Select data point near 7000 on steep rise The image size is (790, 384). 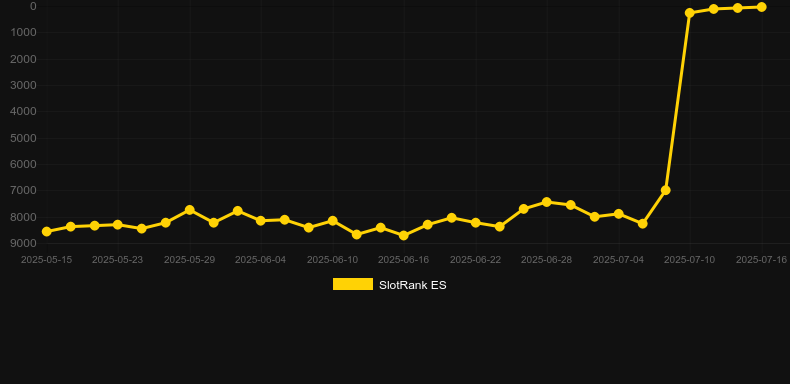click(x=666, y=190)
